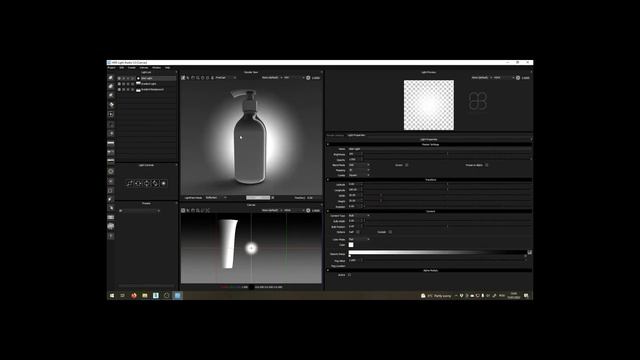The width and height of the screenshot is (640, 360).
Task: Open the Canvas menu
Action: (x=144, y=68)
